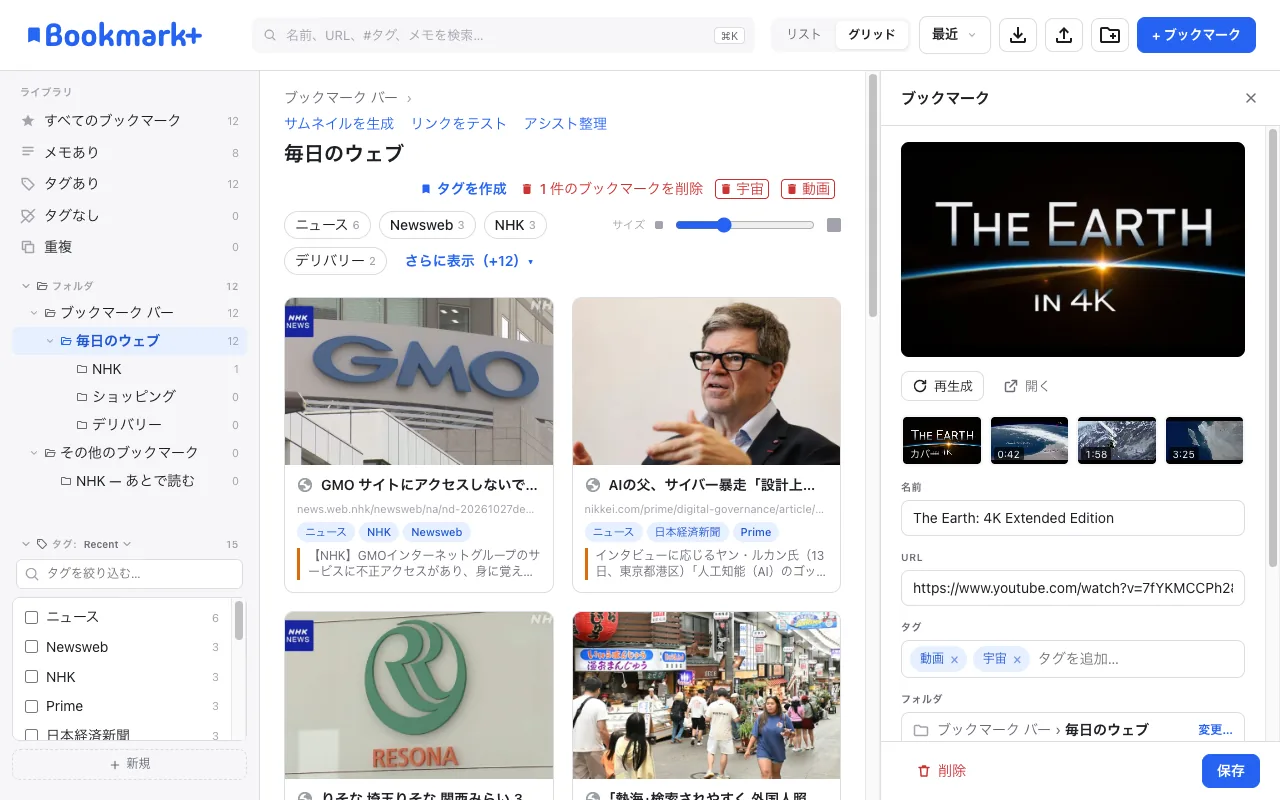
Task: Check the NHK tag checkbox
Action: point(31,677)
